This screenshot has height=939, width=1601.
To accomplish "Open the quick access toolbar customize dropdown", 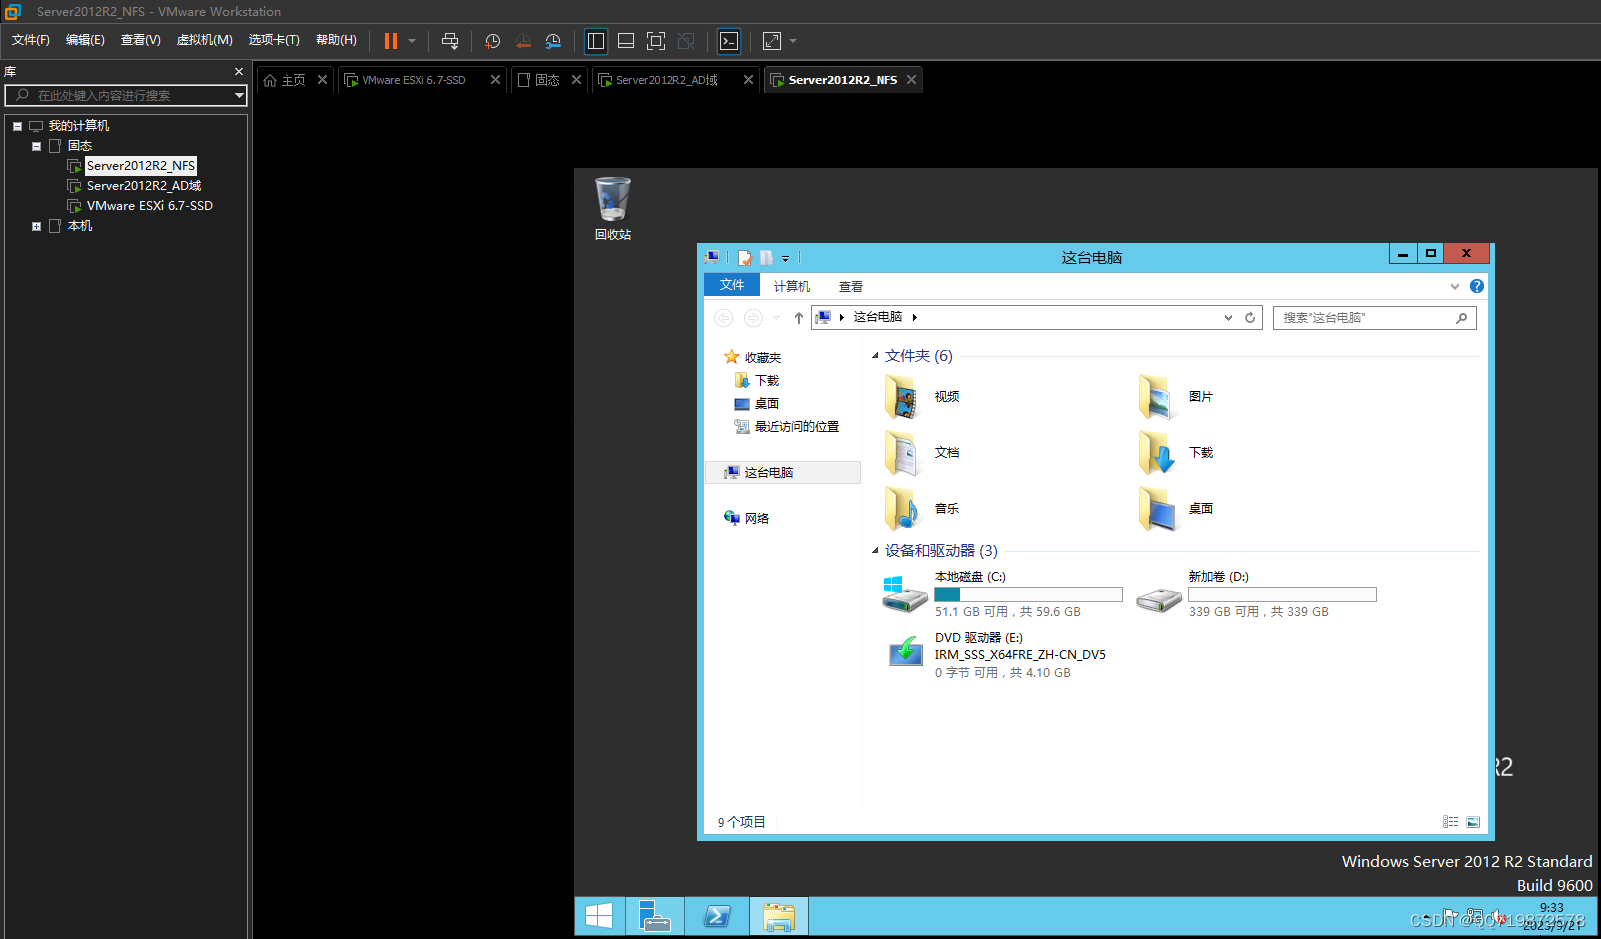I will coord(785,258).
